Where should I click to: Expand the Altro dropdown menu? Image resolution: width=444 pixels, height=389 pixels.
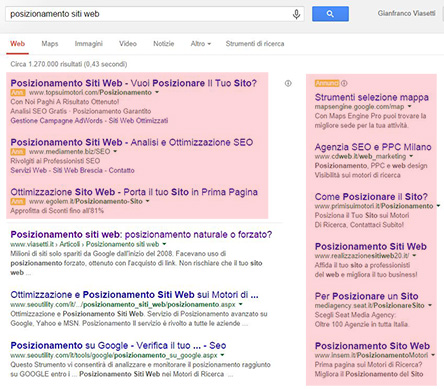click(x=201, y=44)
